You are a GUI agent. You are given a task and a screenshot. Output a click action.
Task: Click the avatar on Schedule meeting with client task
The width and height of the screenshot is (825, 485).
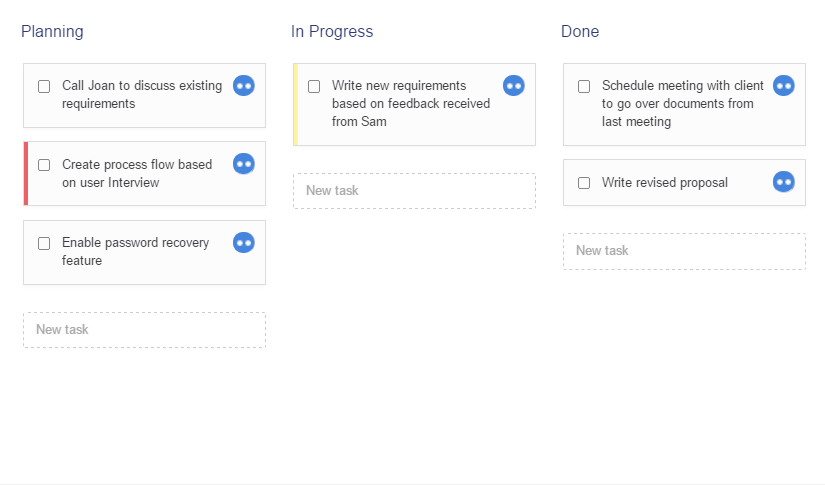tap(784, 86)
